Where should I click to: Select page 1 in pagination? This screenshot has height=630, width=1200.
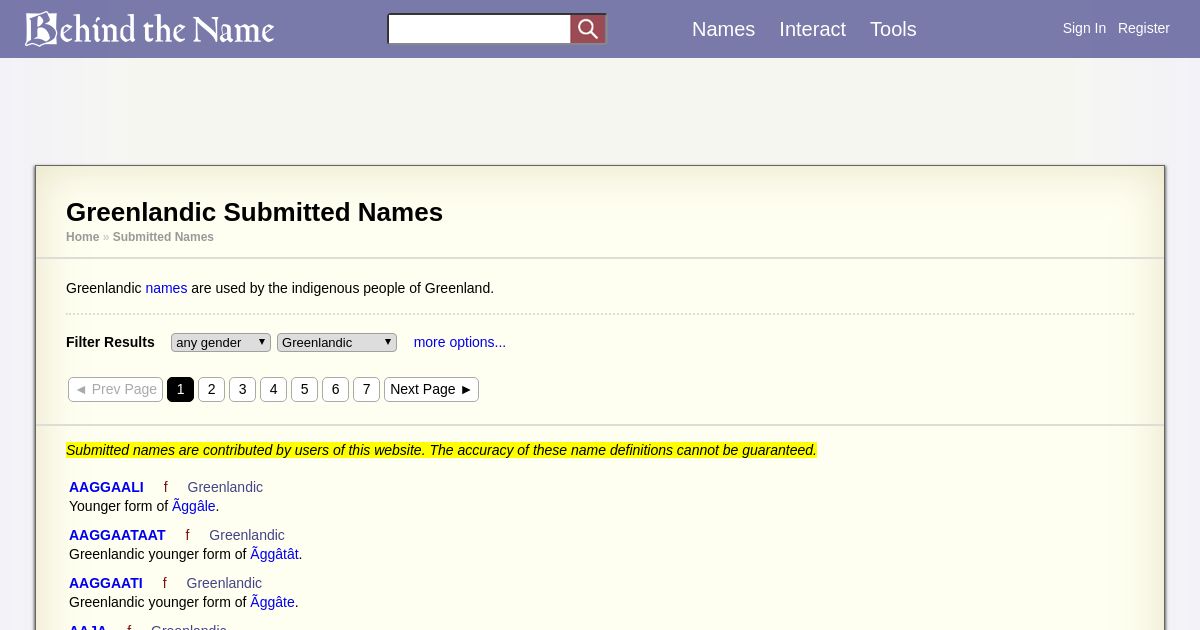point(180,389)
